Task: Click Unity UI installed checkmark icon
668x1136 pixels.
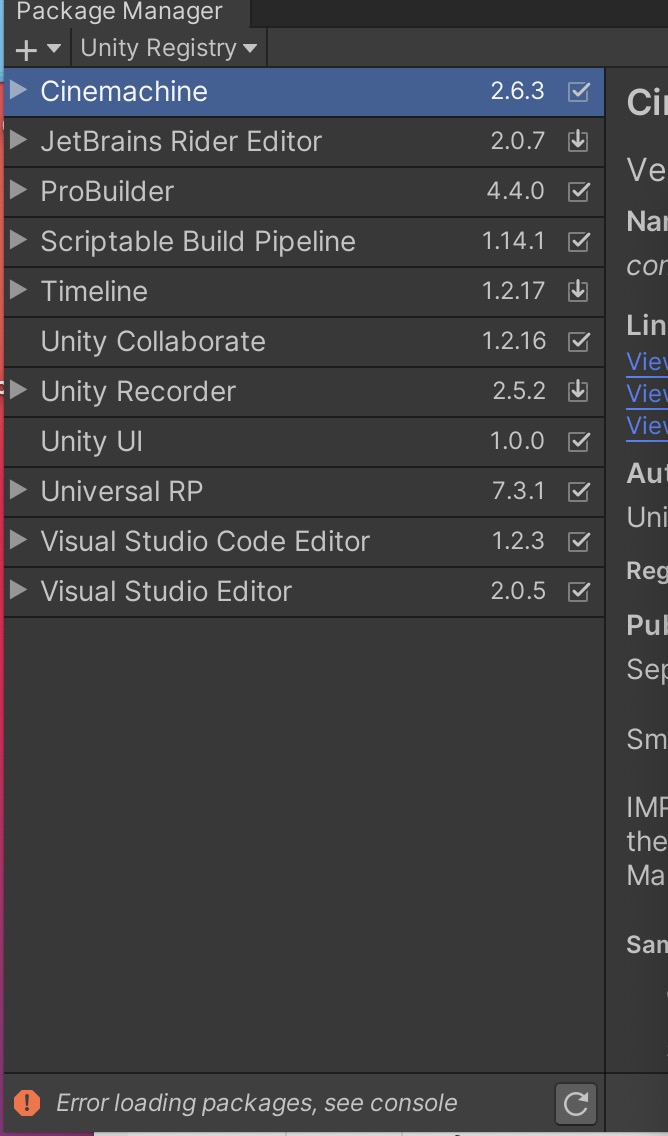Action: click(578, 441)
